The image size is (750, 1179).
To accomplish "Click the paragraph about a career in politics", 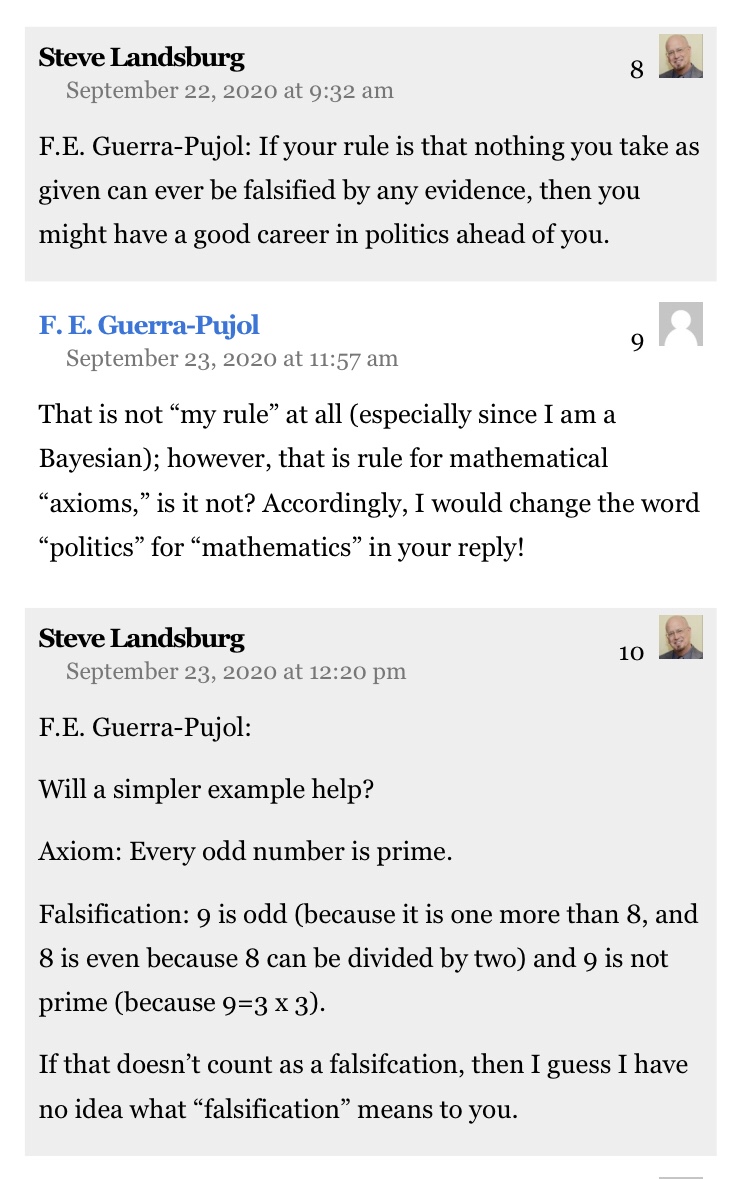I will point(369,190).
